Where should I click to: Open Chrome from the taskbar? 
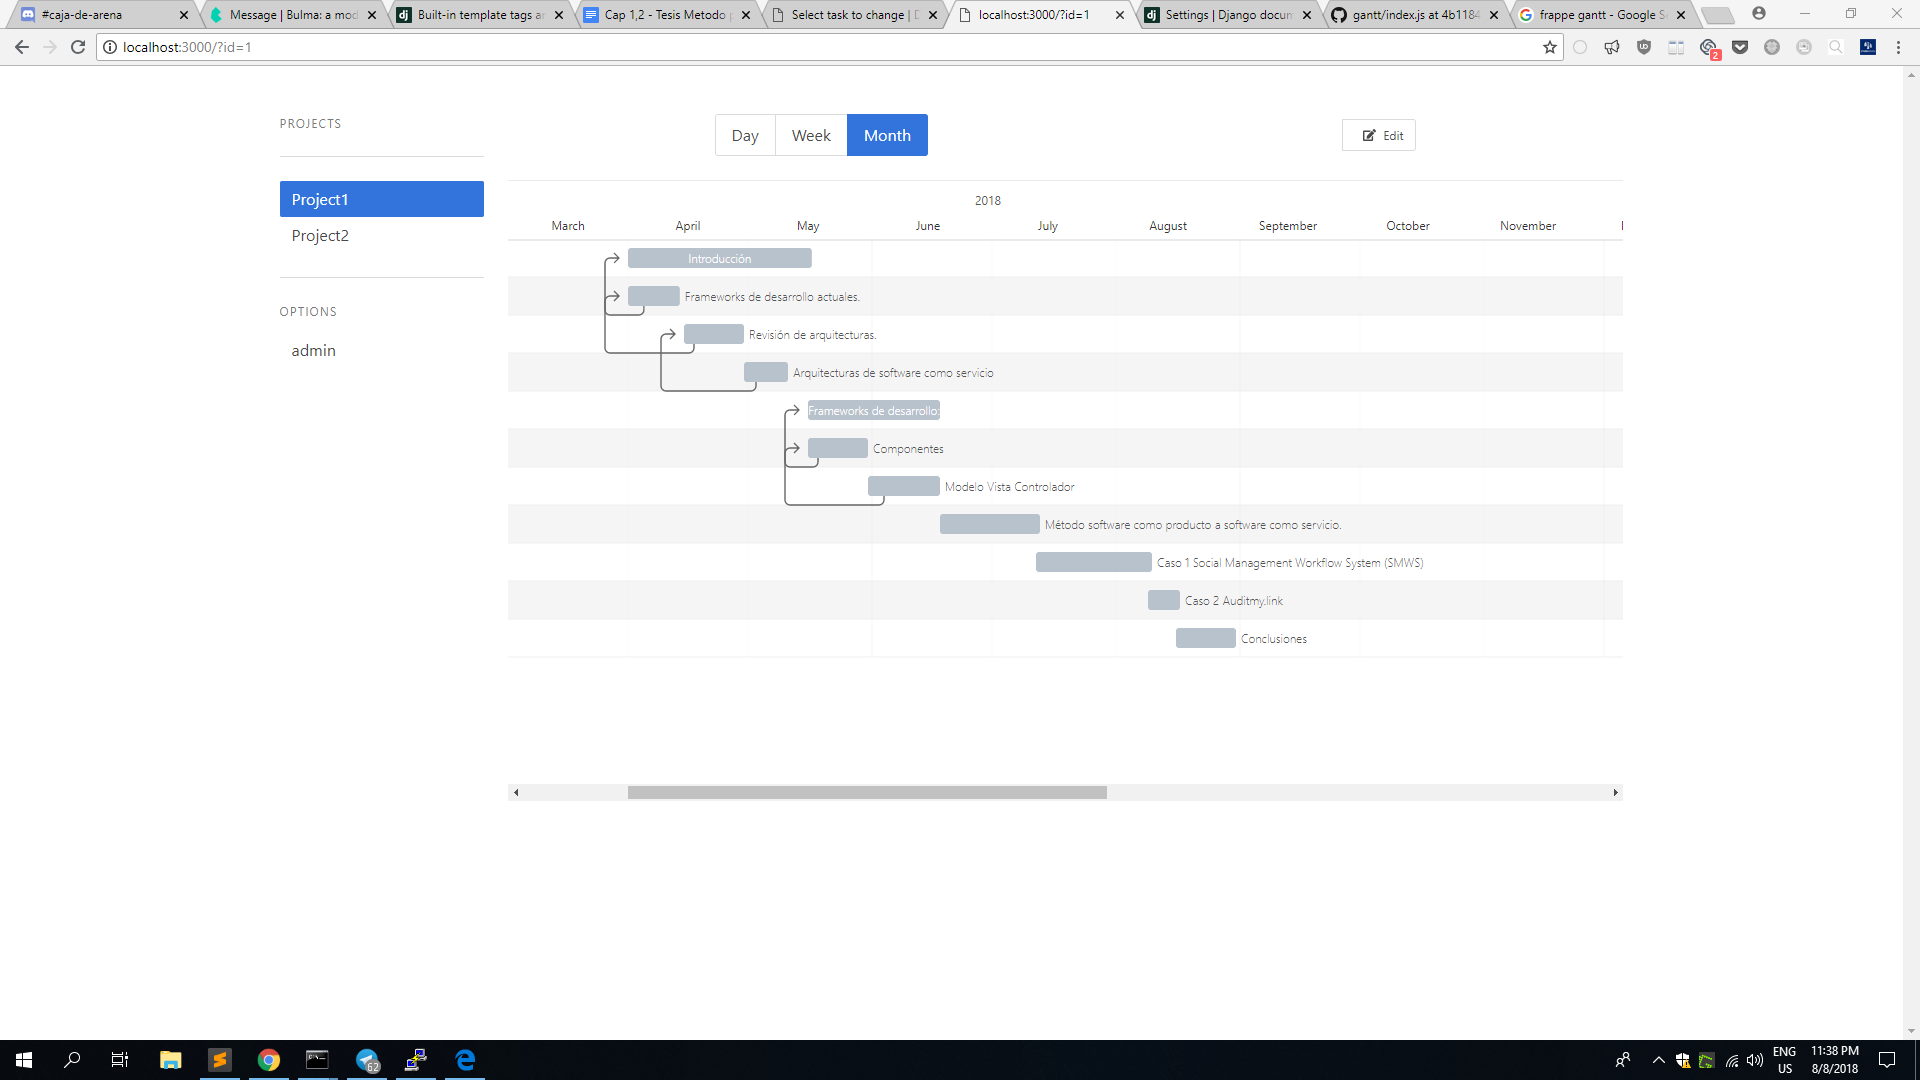pos(268,1060)
